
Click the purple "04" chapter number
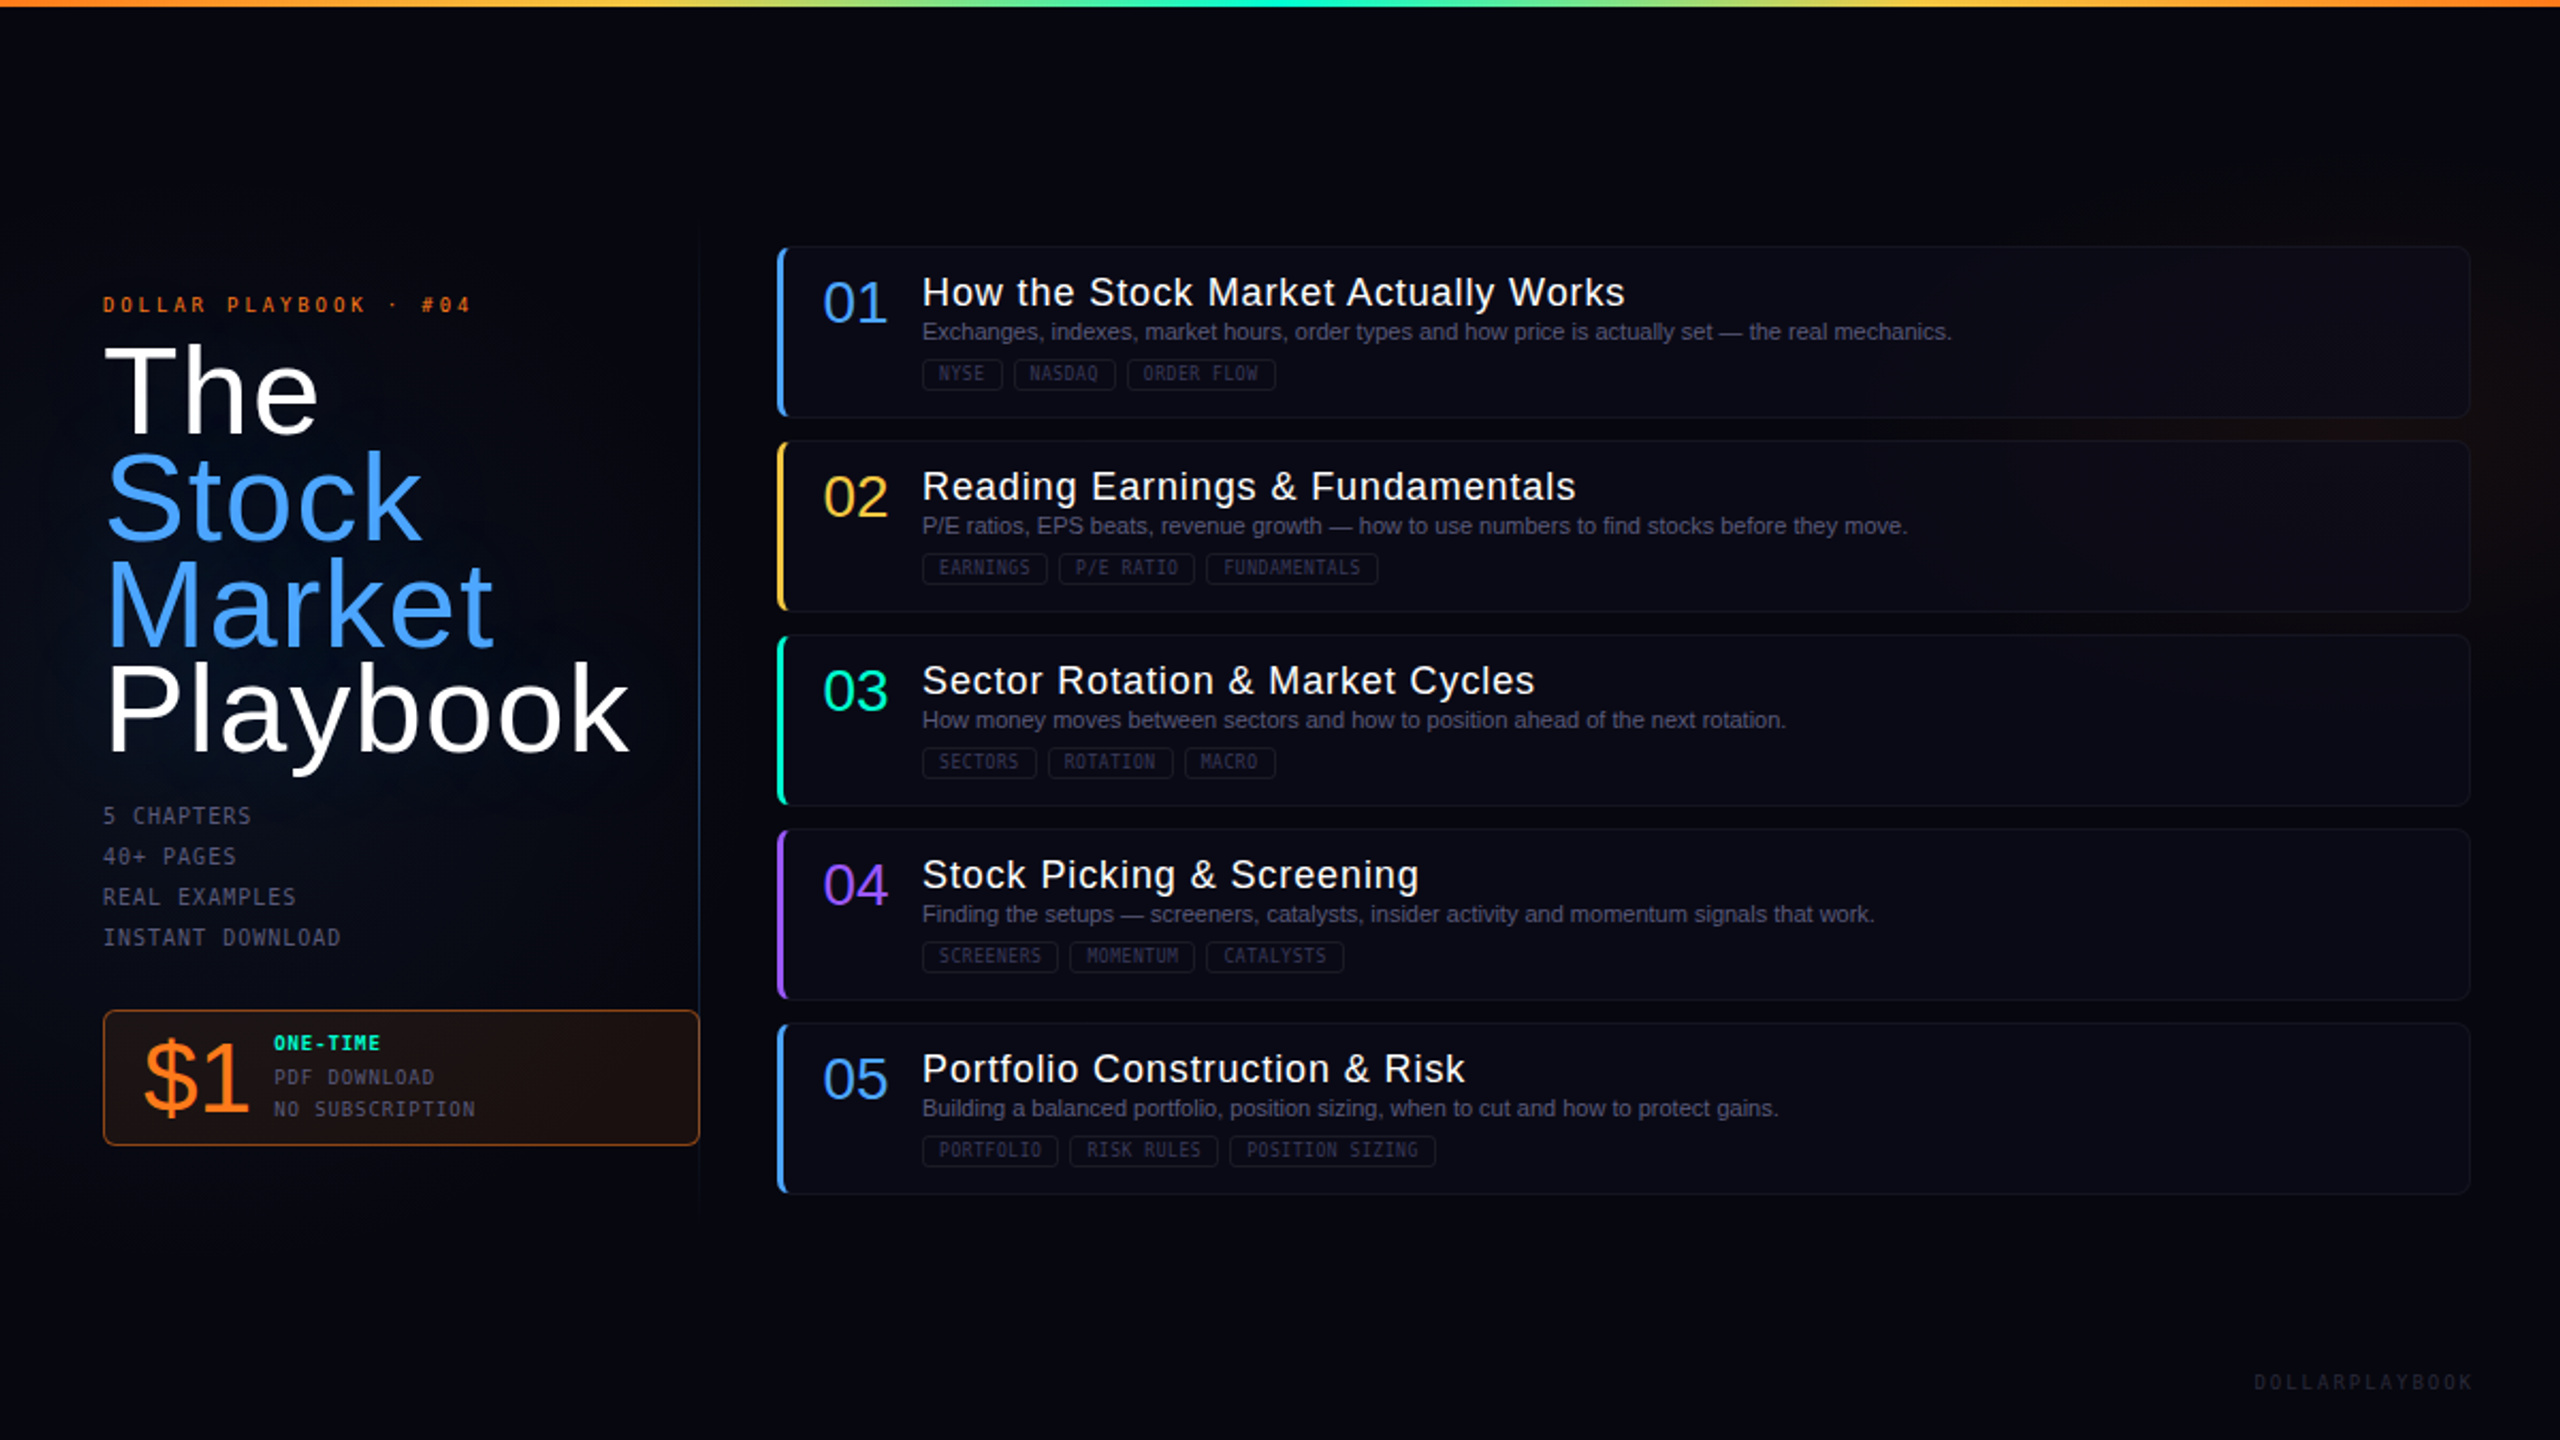855,885
